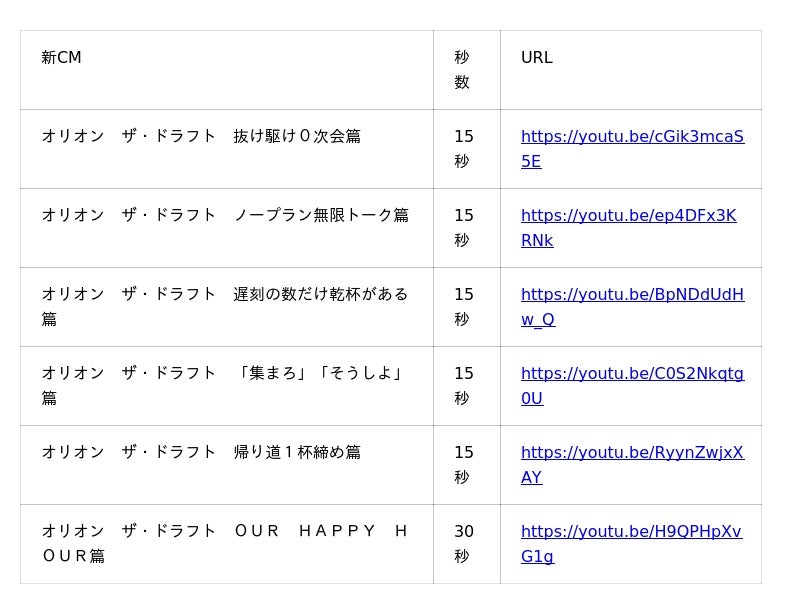Click the 「集まろ」「そうしよ」篇 title cell
Viewport: 800px width, 614px height.
coord(226,386)
